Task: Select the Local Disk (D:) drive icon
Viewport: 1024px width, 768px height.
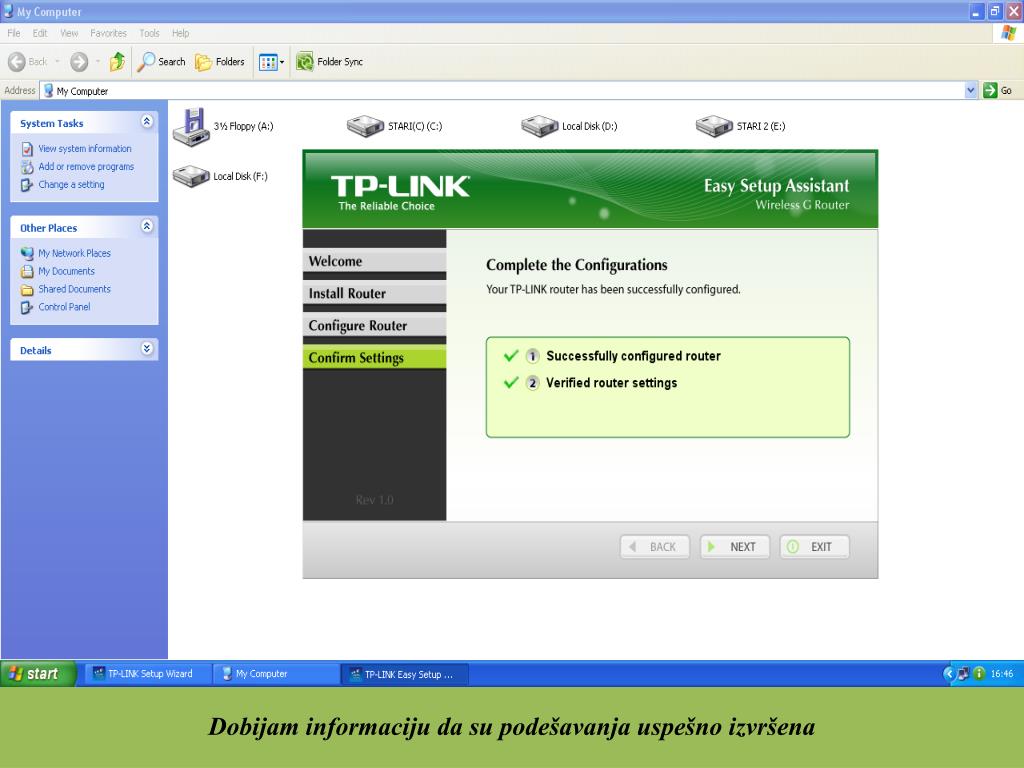Action: (x=539, y=126)
